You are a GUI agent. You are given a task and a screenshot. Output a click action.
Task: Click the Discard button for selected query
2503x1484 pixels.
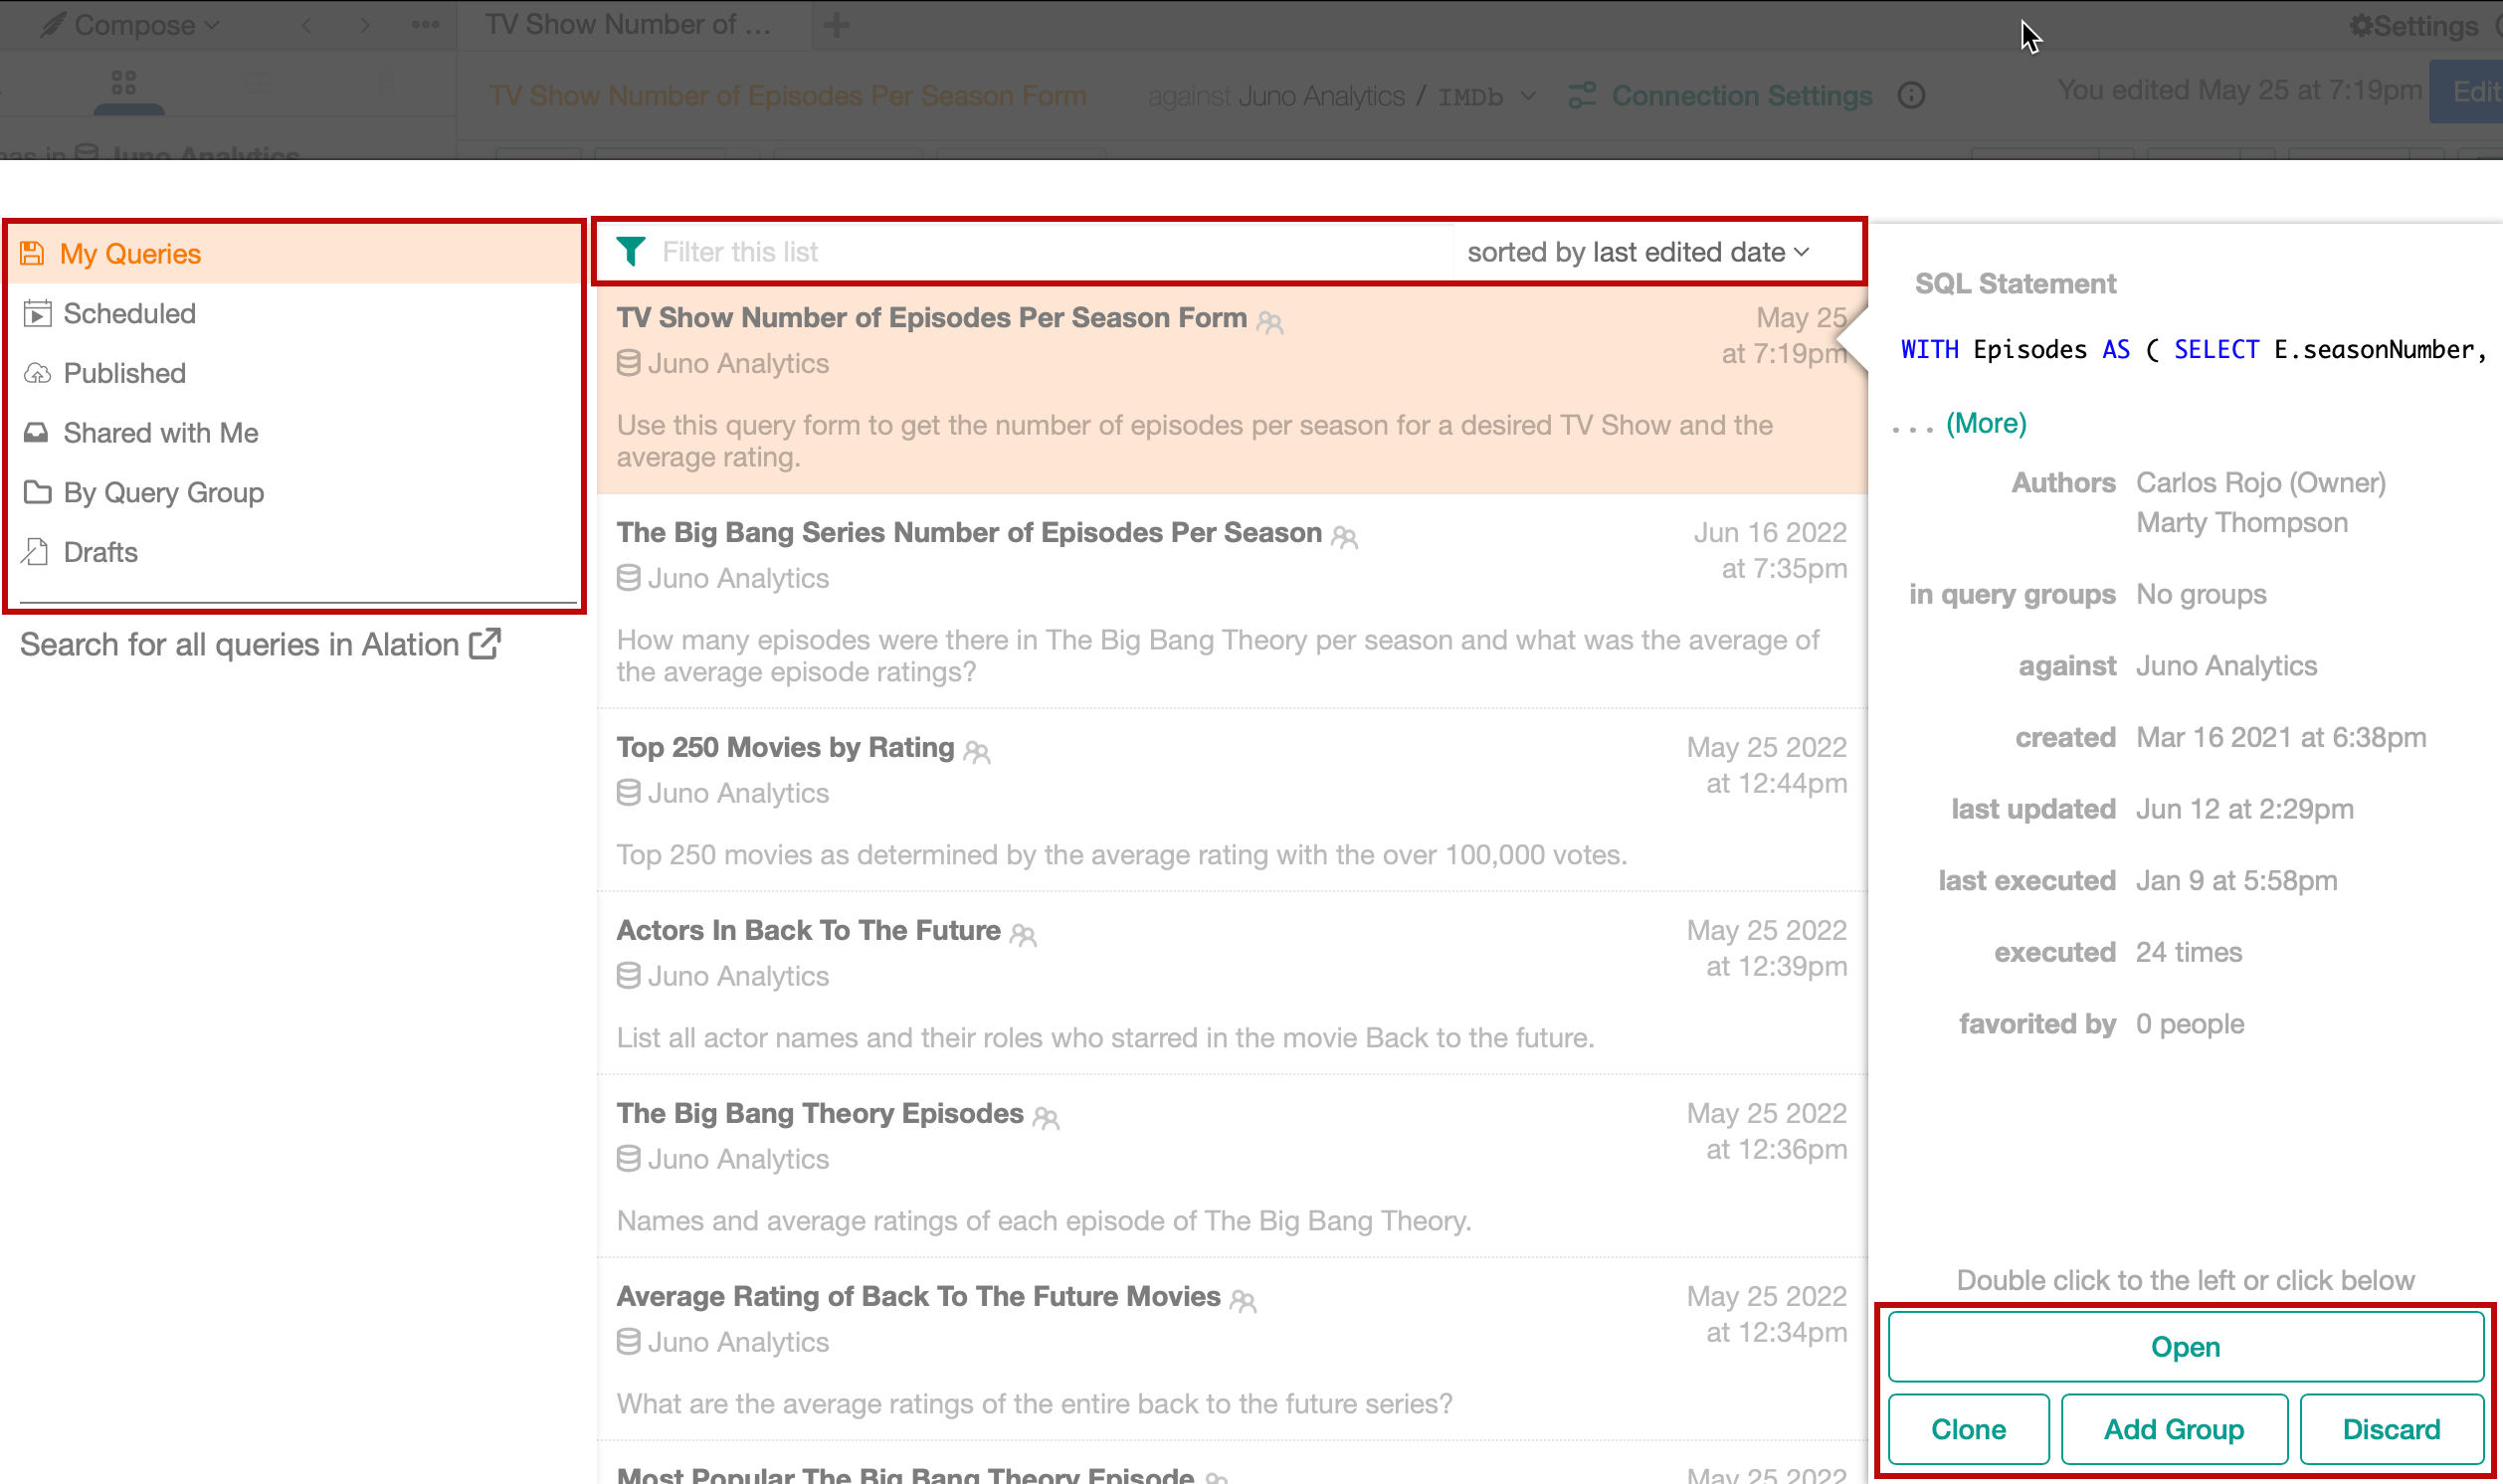pyautogui.click(x=2392, y=1427)
